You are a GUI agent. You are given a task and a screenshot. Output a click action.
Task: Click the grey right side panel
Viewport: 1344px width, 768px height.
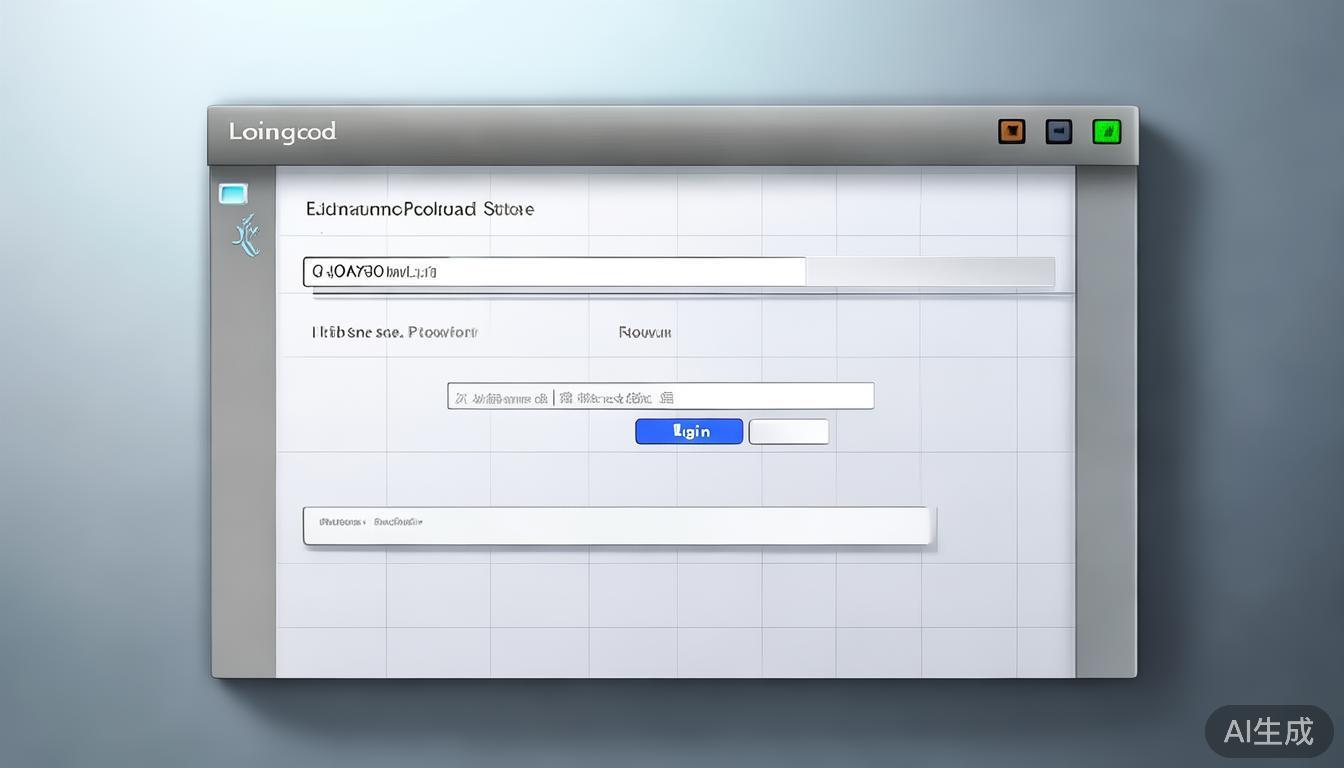(1105, 420)
